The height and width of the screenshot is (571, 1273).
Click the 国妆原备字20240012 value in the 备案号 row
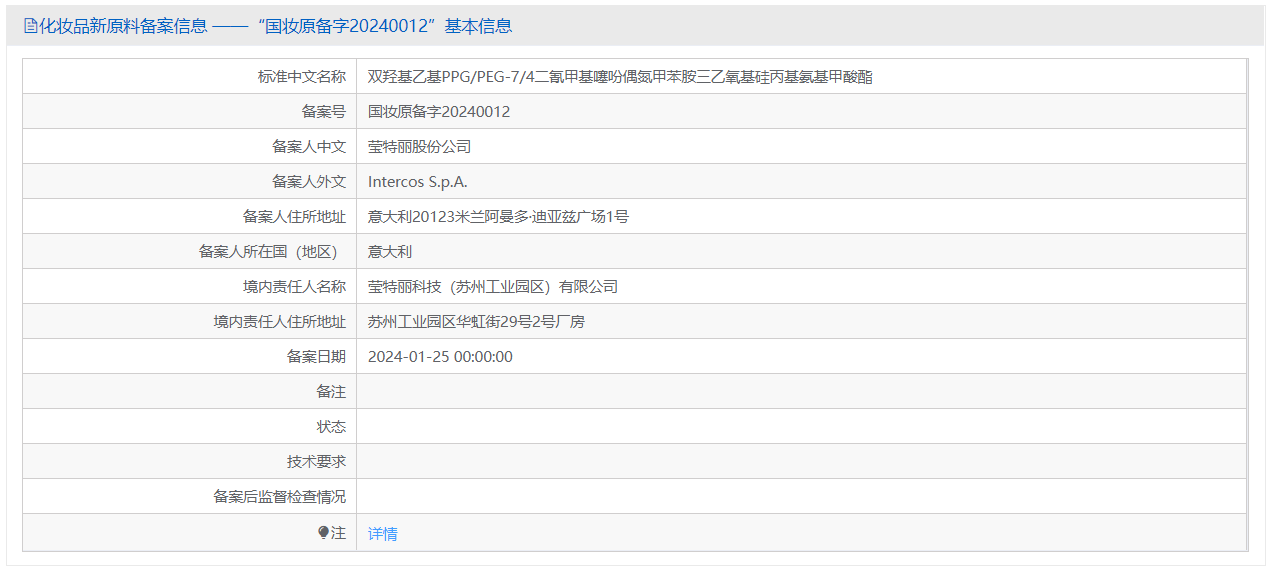click(439, 111)
